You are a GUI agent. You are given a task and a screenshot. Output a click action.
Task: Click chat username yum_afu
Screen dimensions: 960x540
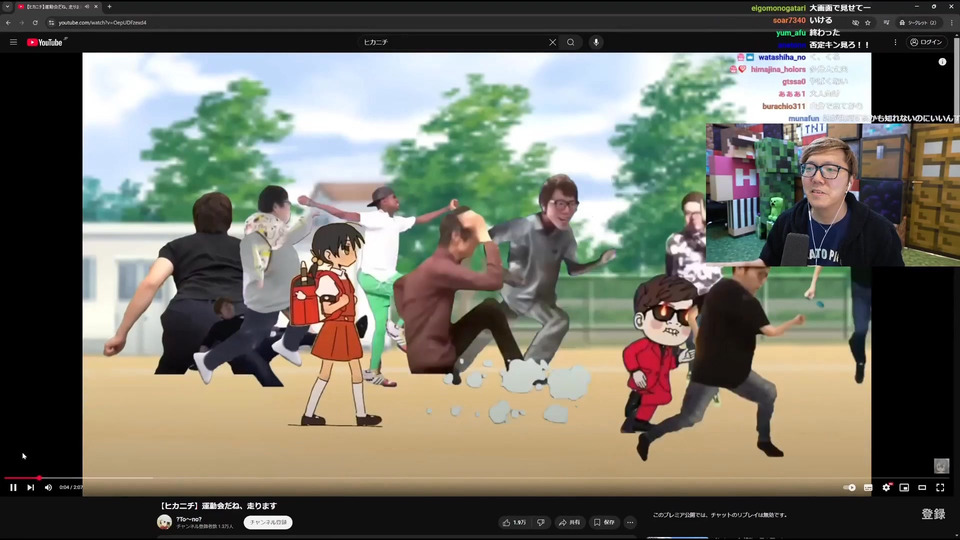tap(791, 32)
